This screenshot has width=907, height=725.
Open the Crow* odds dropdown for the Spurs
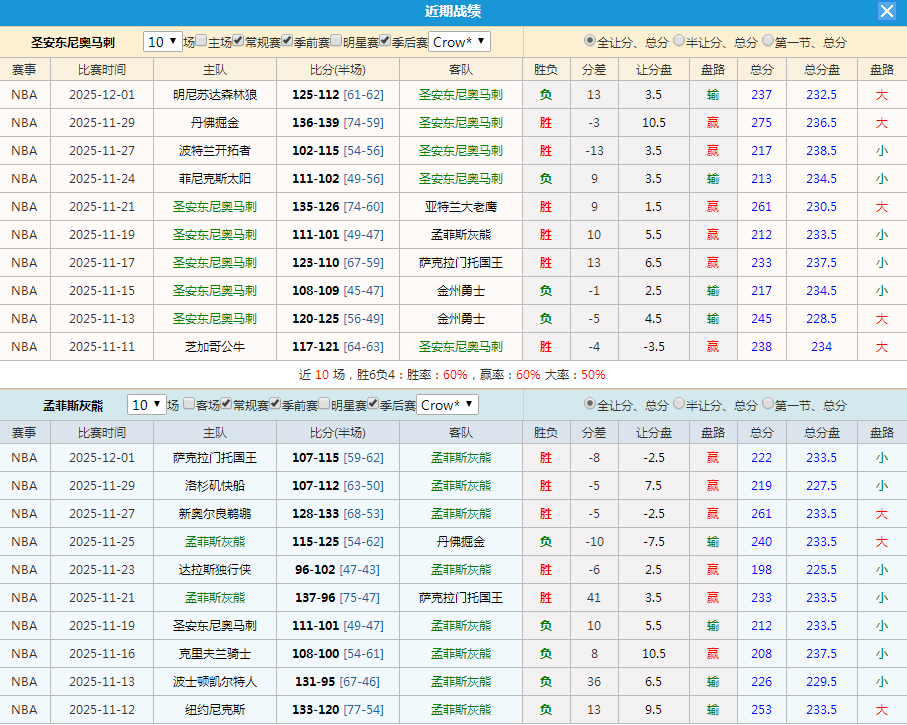[x=459, y=42]
